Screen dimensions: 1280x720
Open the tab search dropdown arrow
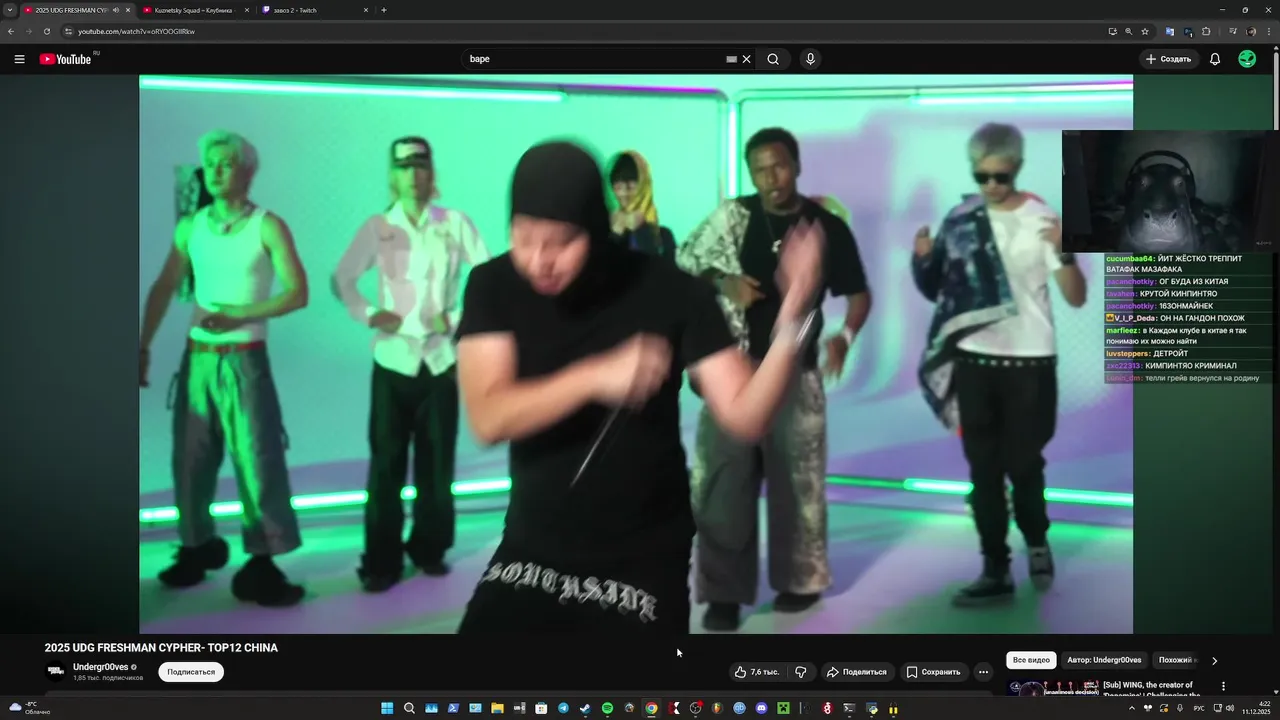pyautogui.click(x=9, y=10)
